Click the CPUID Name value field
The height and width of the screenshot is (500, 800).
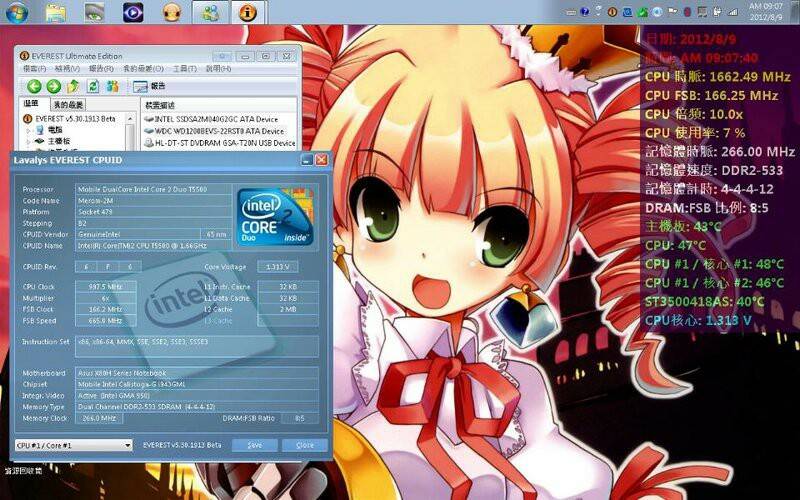[x=153, y=246]
